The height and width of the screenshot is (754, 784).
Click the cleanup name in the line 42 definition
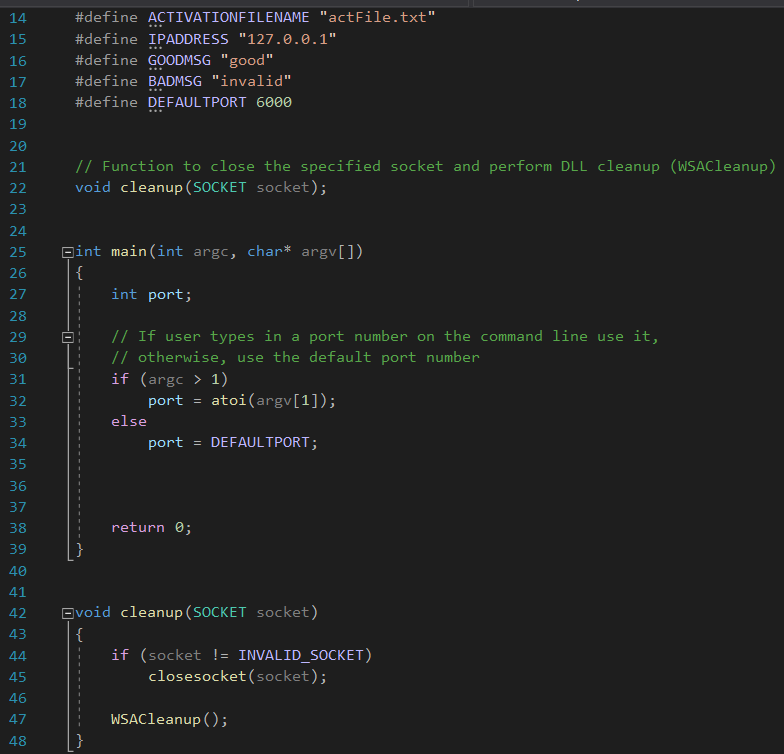152,613
